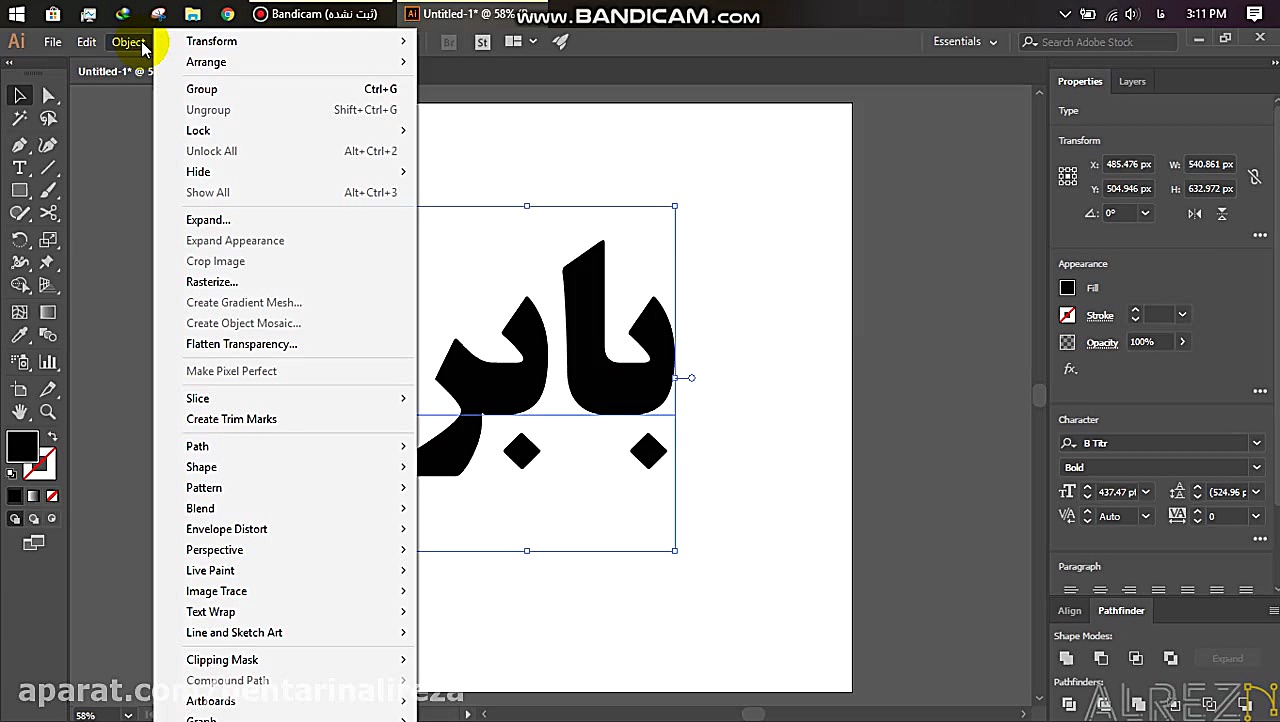Expand Opacity options arrow
The image size is (1280, 722).
(x=1182, y=342)
